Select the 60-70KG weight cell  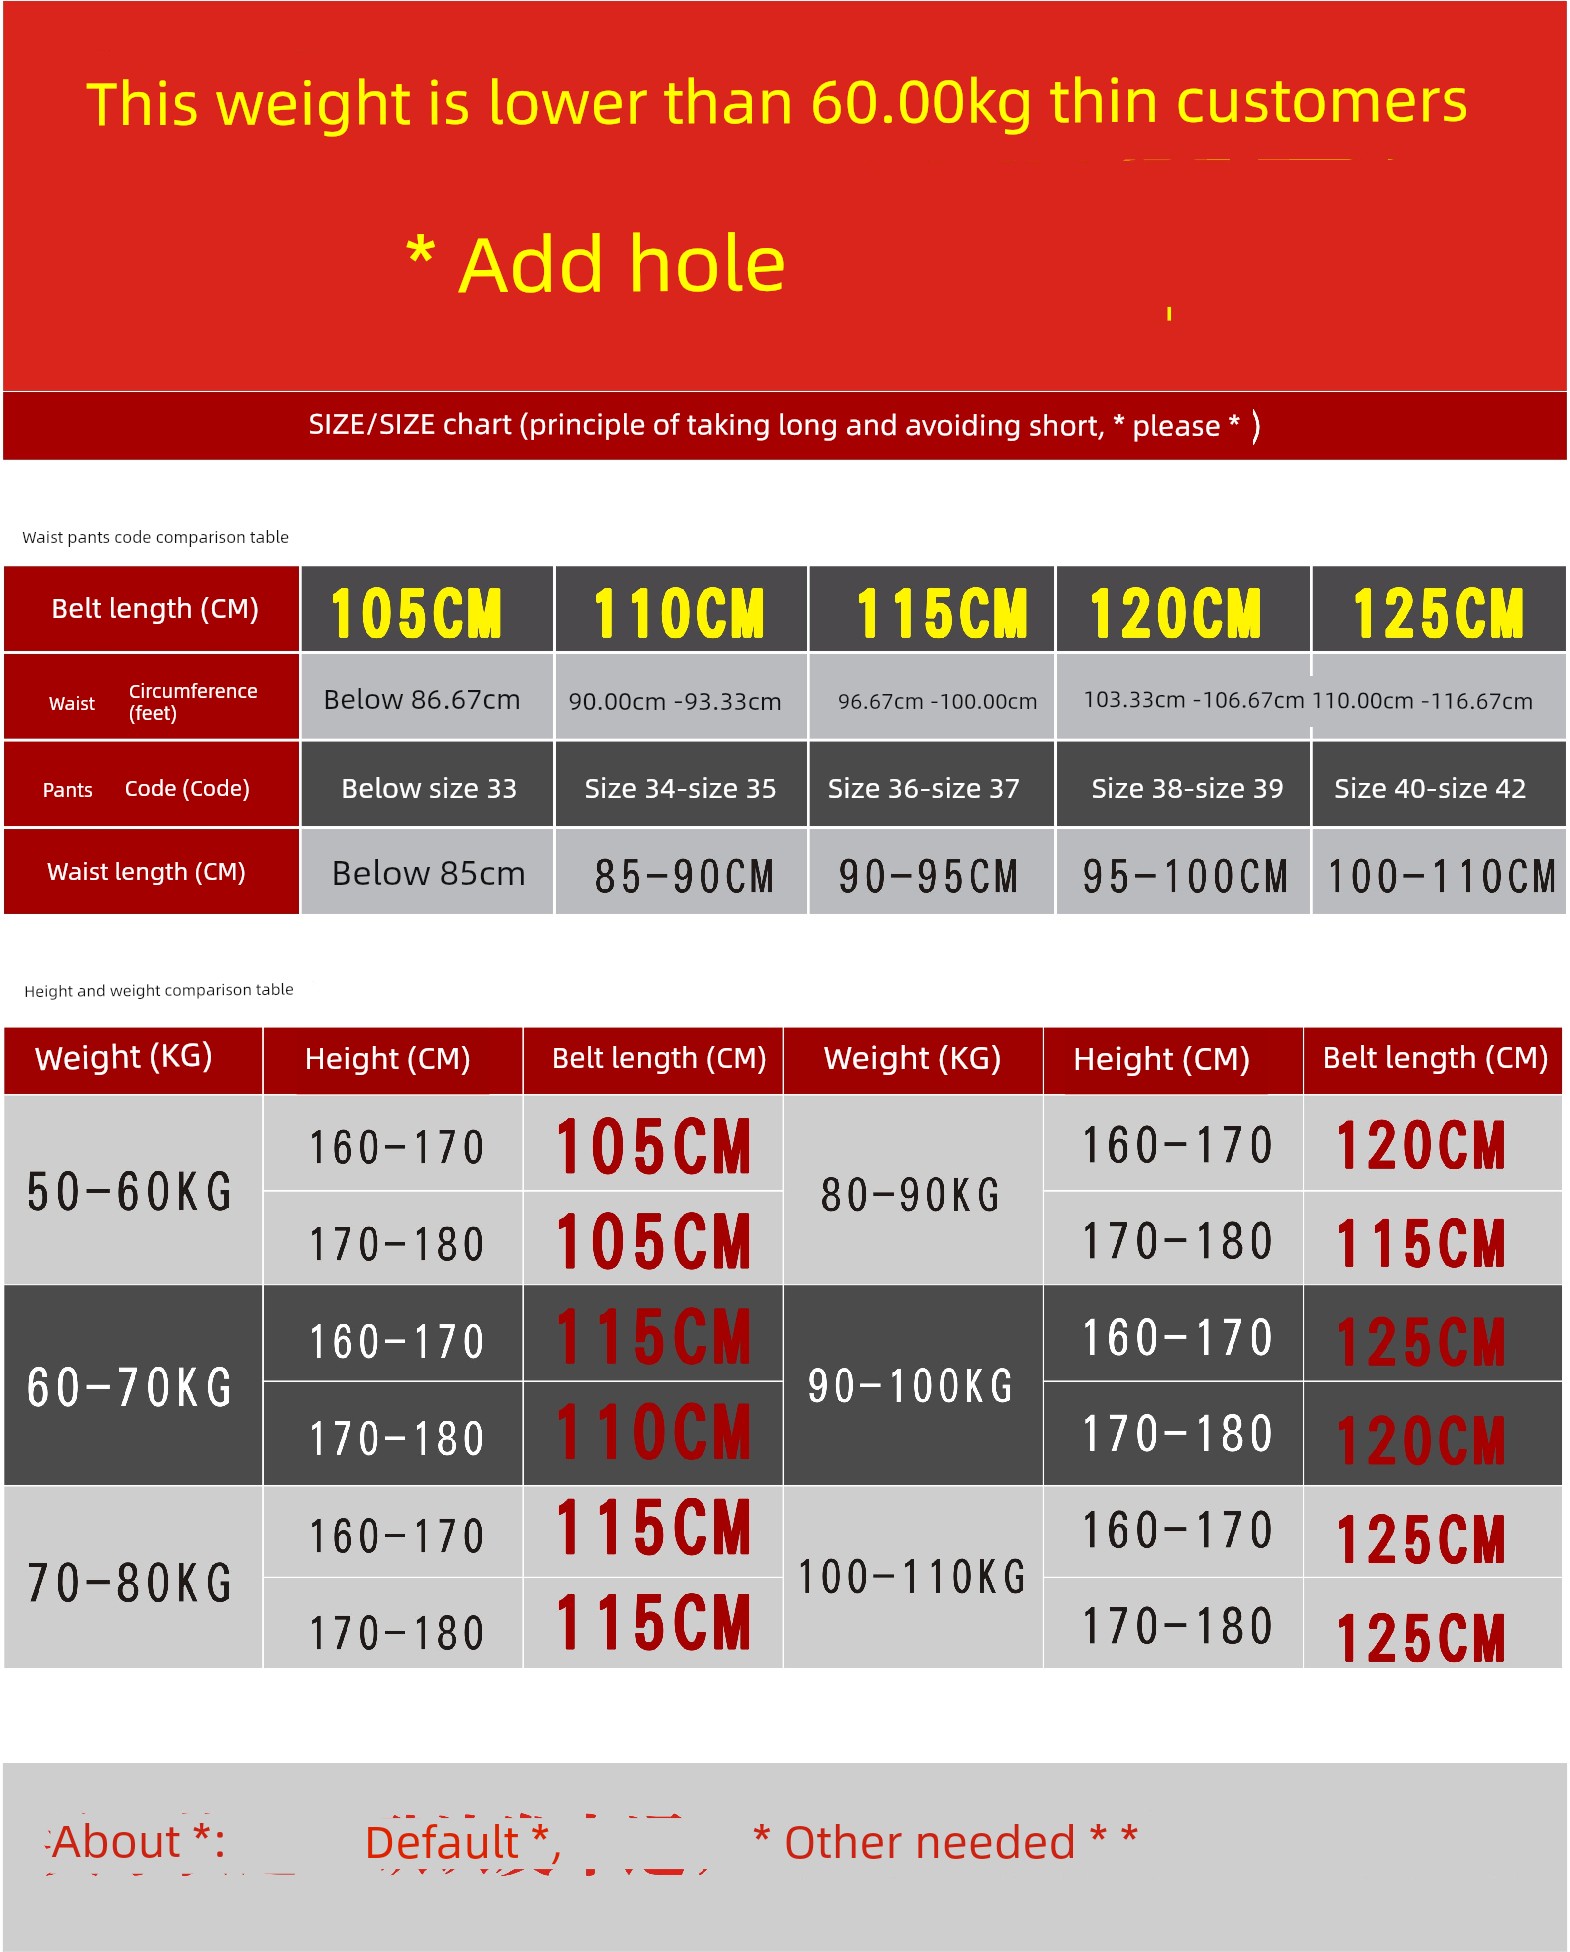[x=130, y=1387]
